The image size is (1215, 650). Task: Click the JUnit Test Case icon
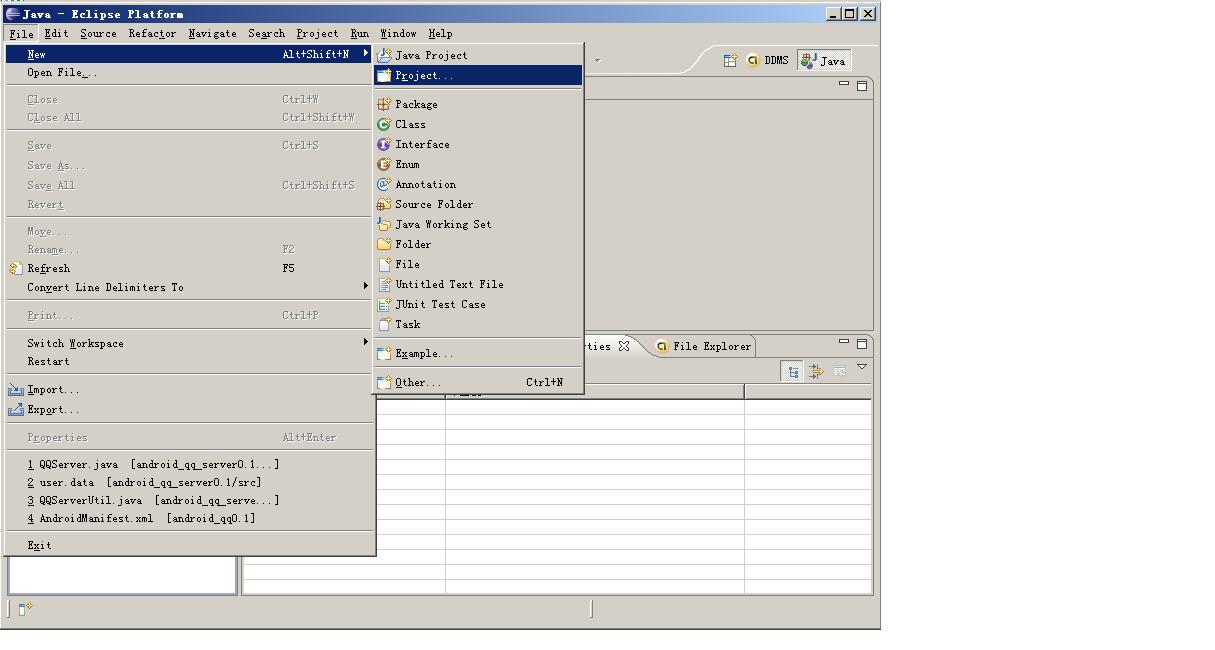pyautogui.click(x=384, y=304)
